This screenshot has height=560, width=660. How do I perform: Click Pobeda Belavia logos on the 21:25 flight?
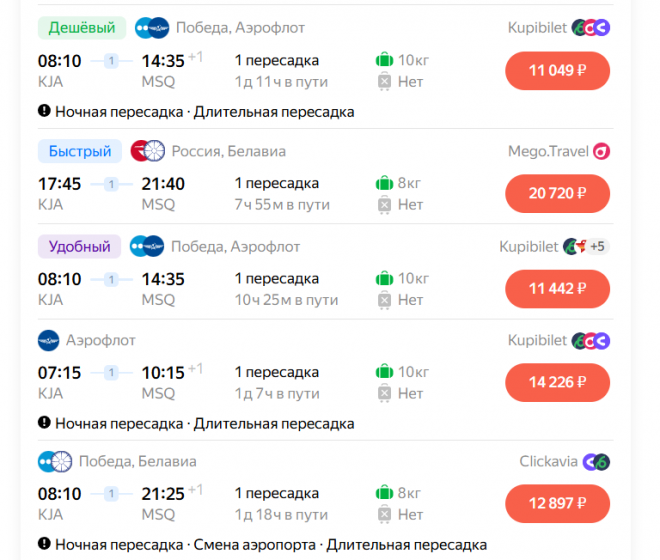coord(55,461)
